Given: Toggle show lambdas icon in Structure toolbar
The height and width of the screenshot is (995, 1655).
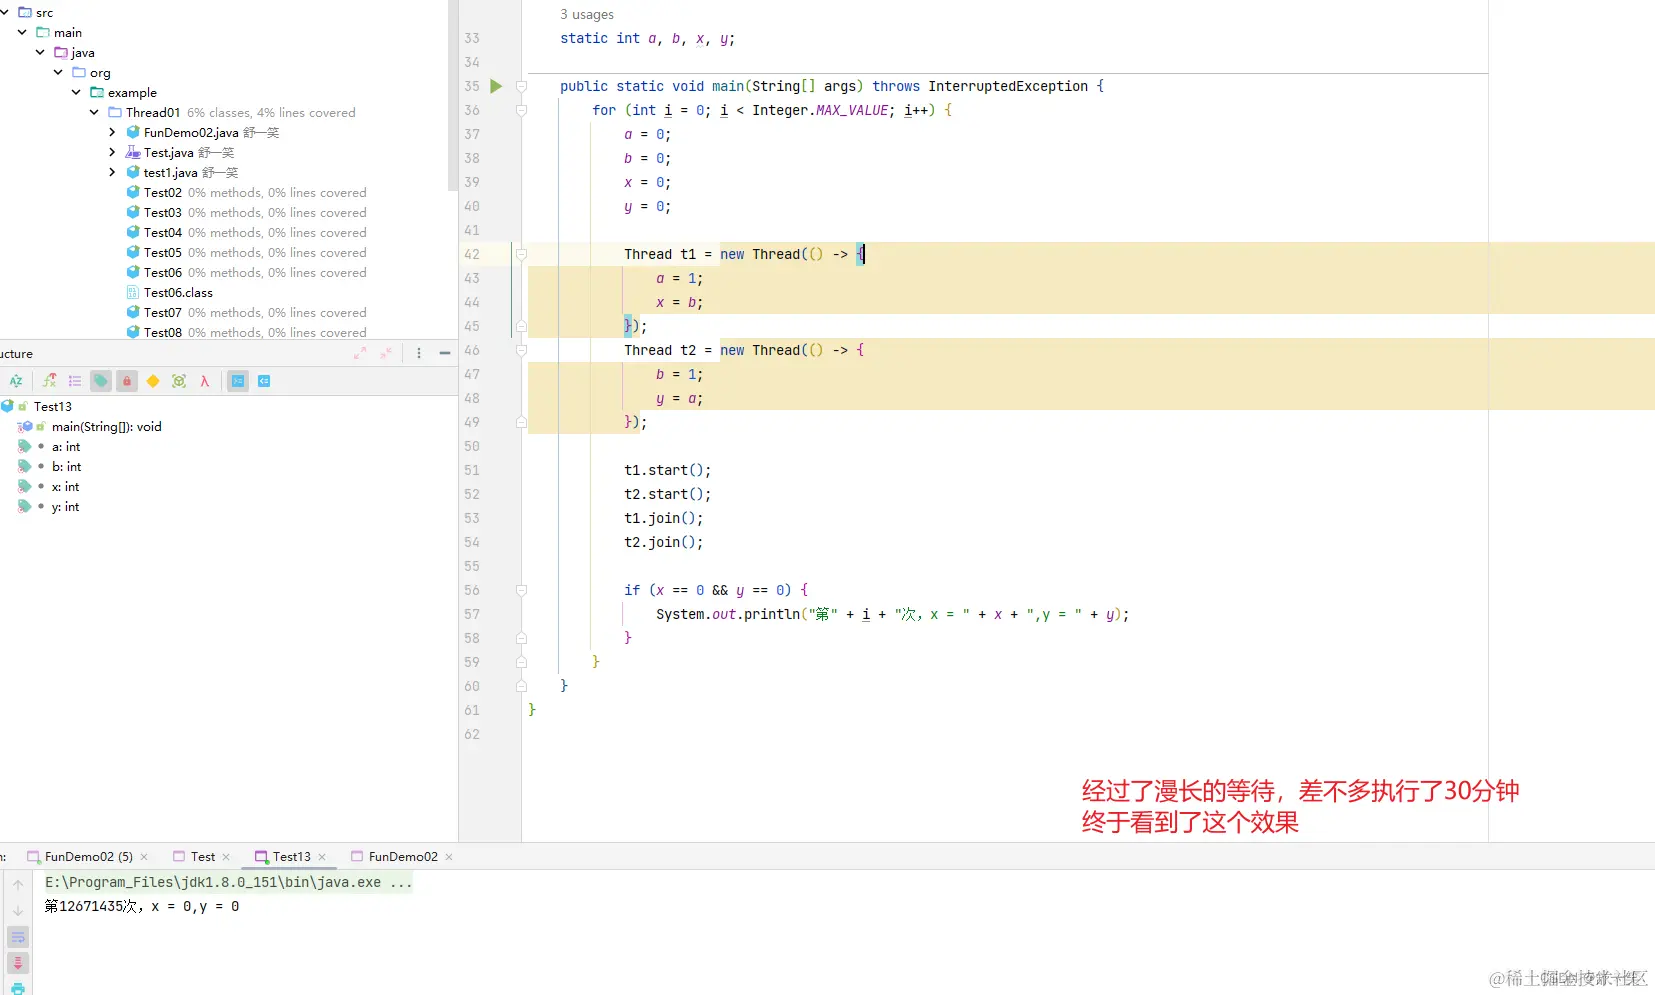Looking at the screenshot, I should point(205,381).
